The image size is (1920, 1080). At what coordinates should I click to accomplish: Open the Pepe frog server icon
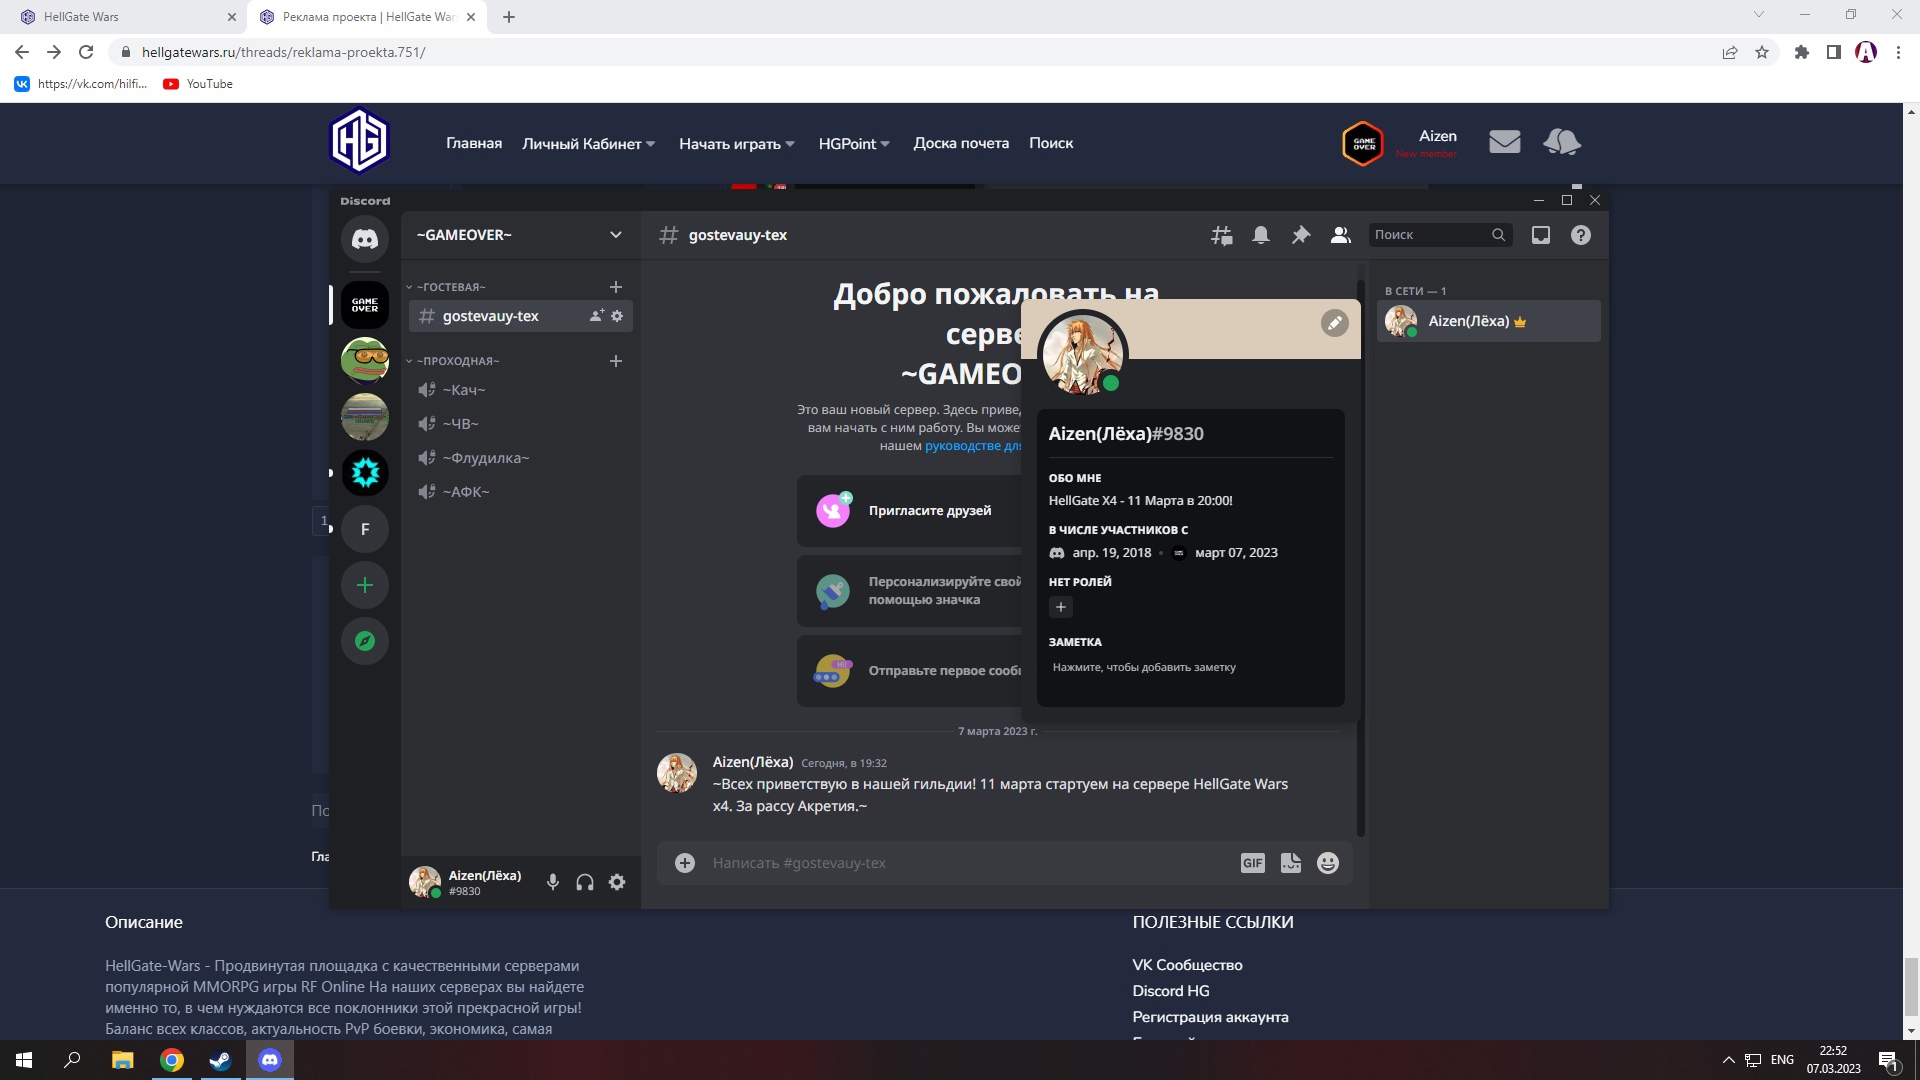pyautogui.click(x=365, y=361)
